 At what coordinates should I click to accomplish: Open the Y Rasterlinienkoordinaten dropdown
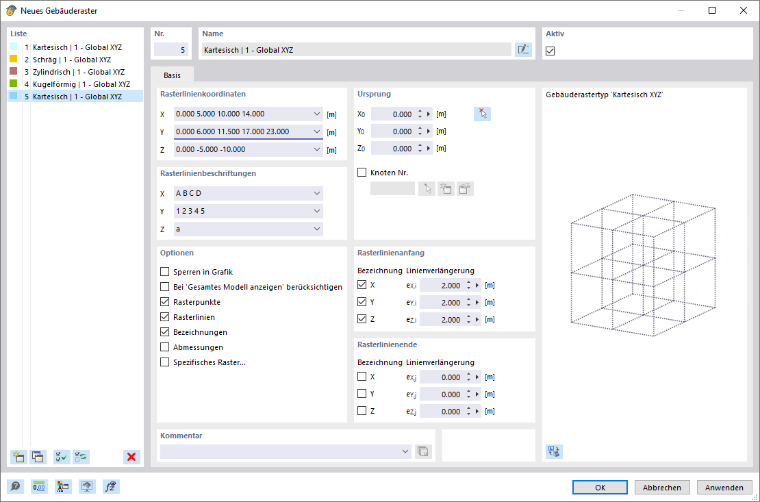point(317,131)
